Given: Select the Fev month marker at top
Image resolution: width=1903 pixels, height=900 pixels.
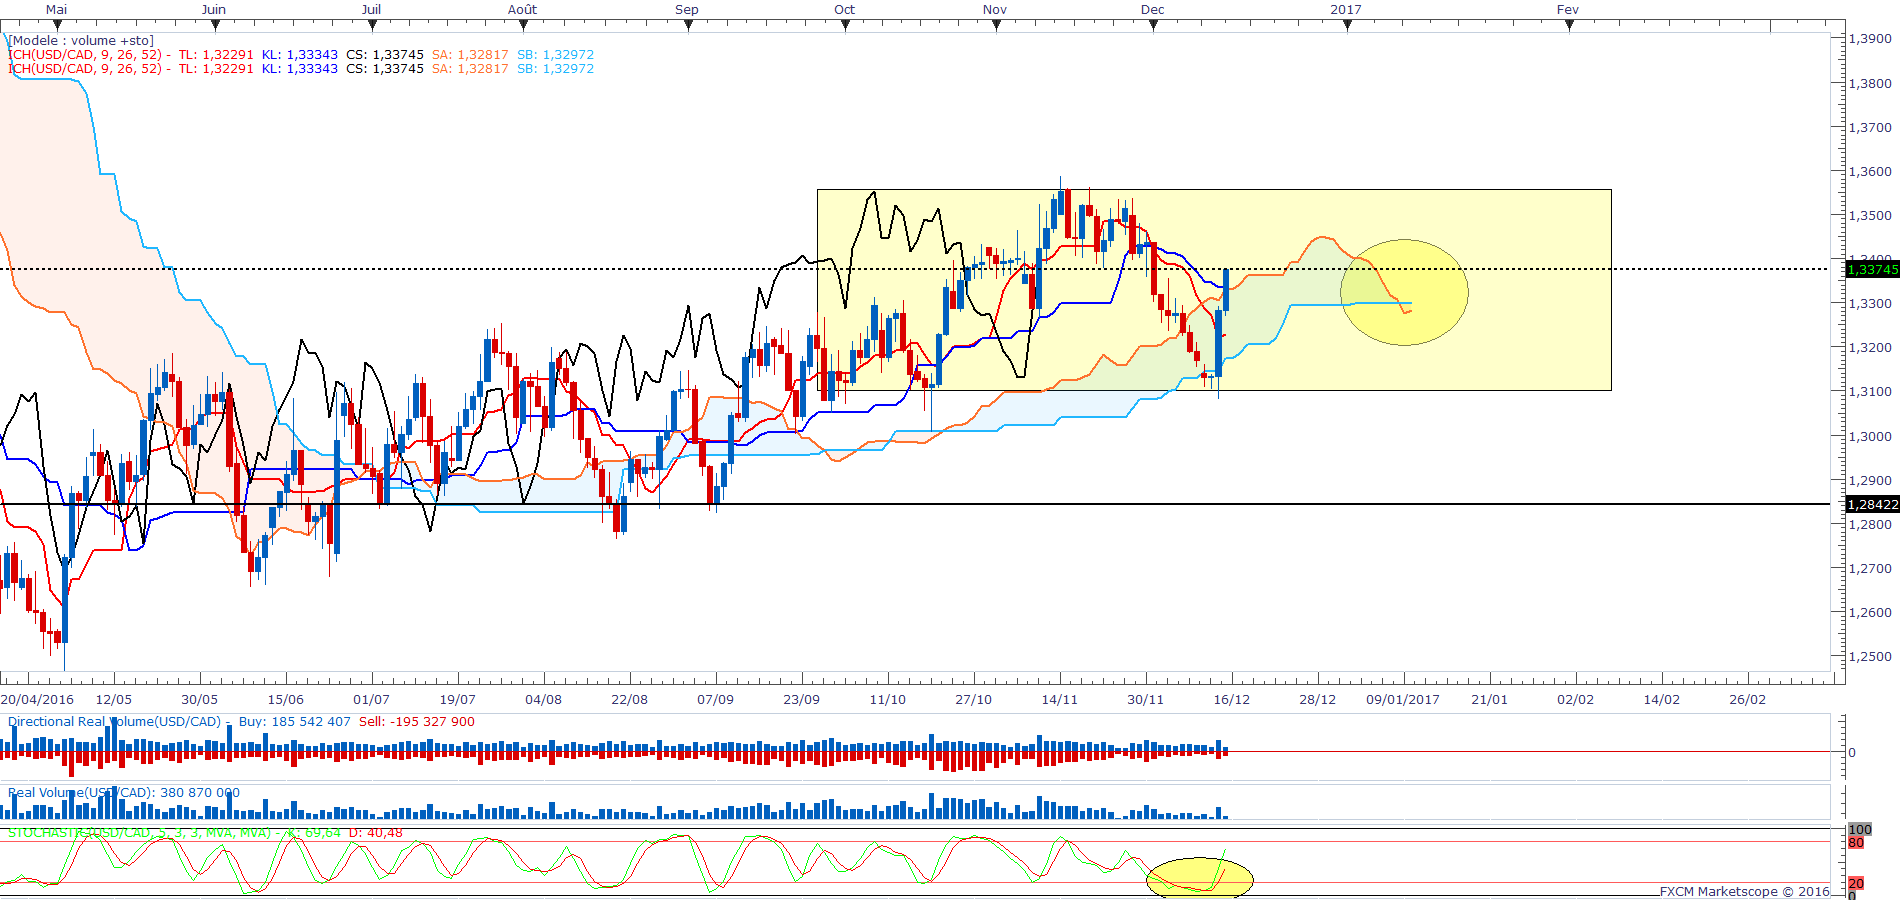Looking at the screenshot, I should [1568, 26].
